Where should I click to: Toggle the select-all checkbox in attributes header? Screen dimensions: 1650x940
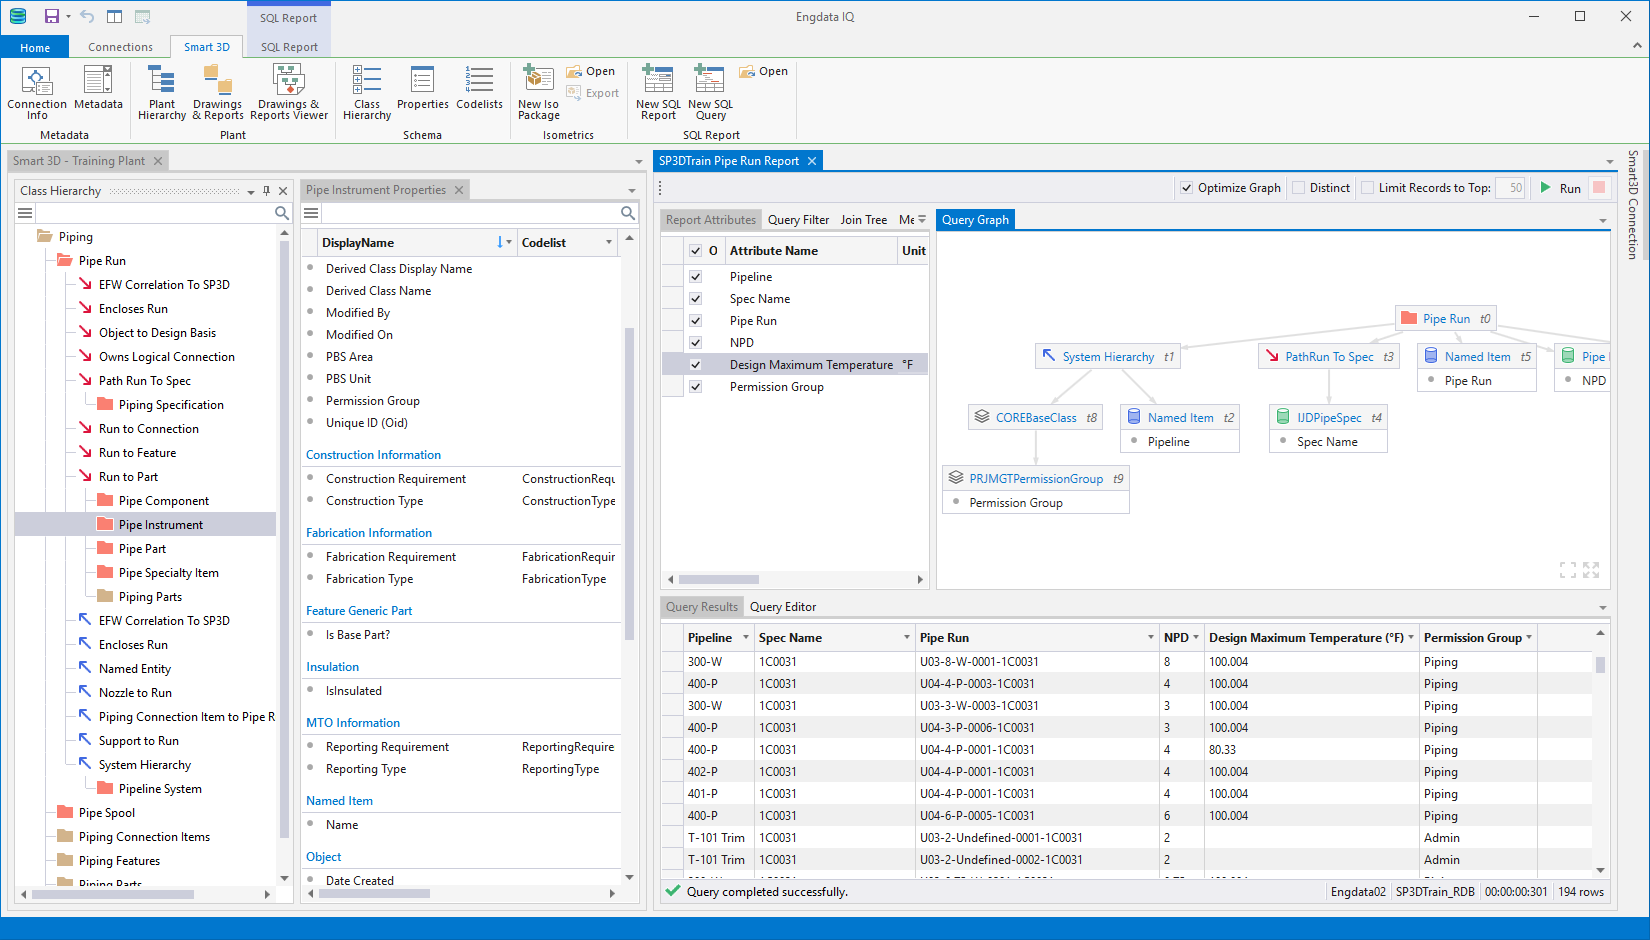pos(695,251)
